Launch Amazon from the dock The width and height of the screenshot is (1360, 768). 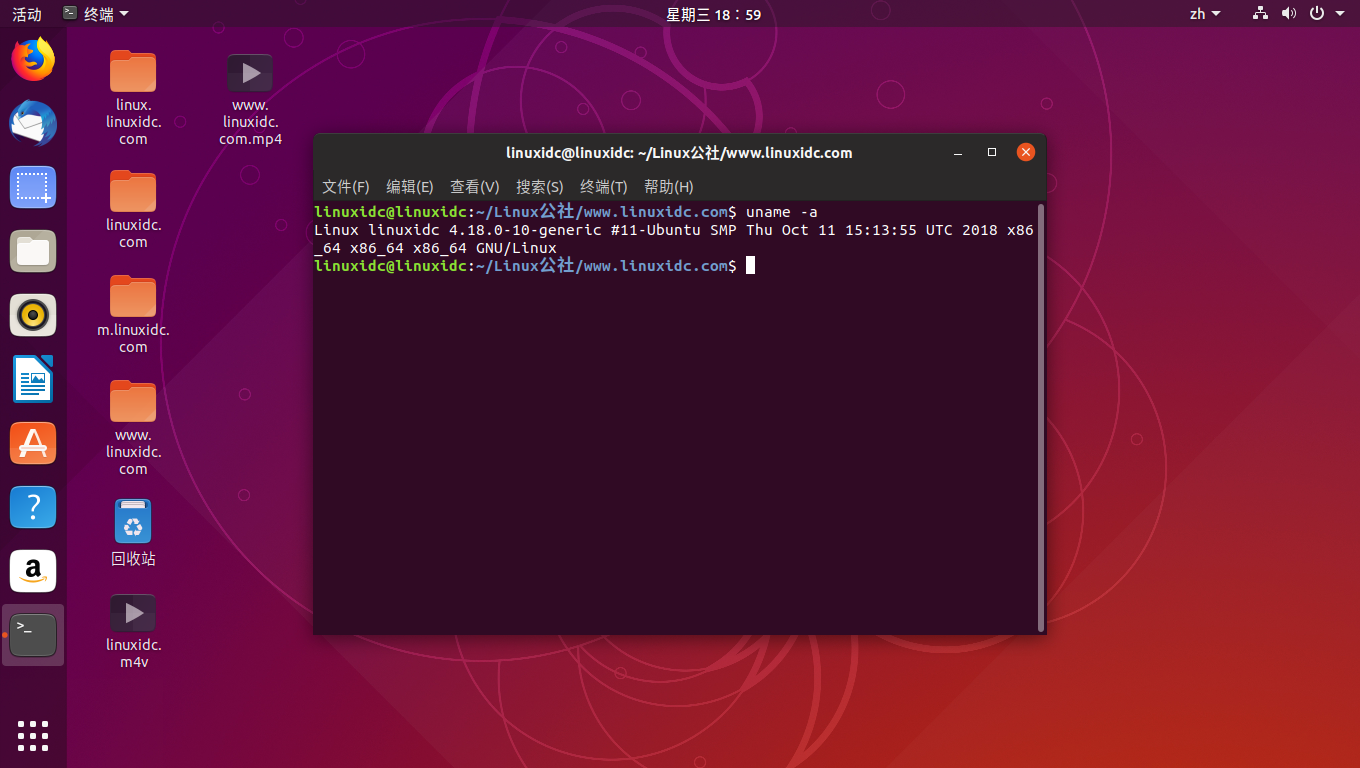pyautogui.click(x=33, y=571)
